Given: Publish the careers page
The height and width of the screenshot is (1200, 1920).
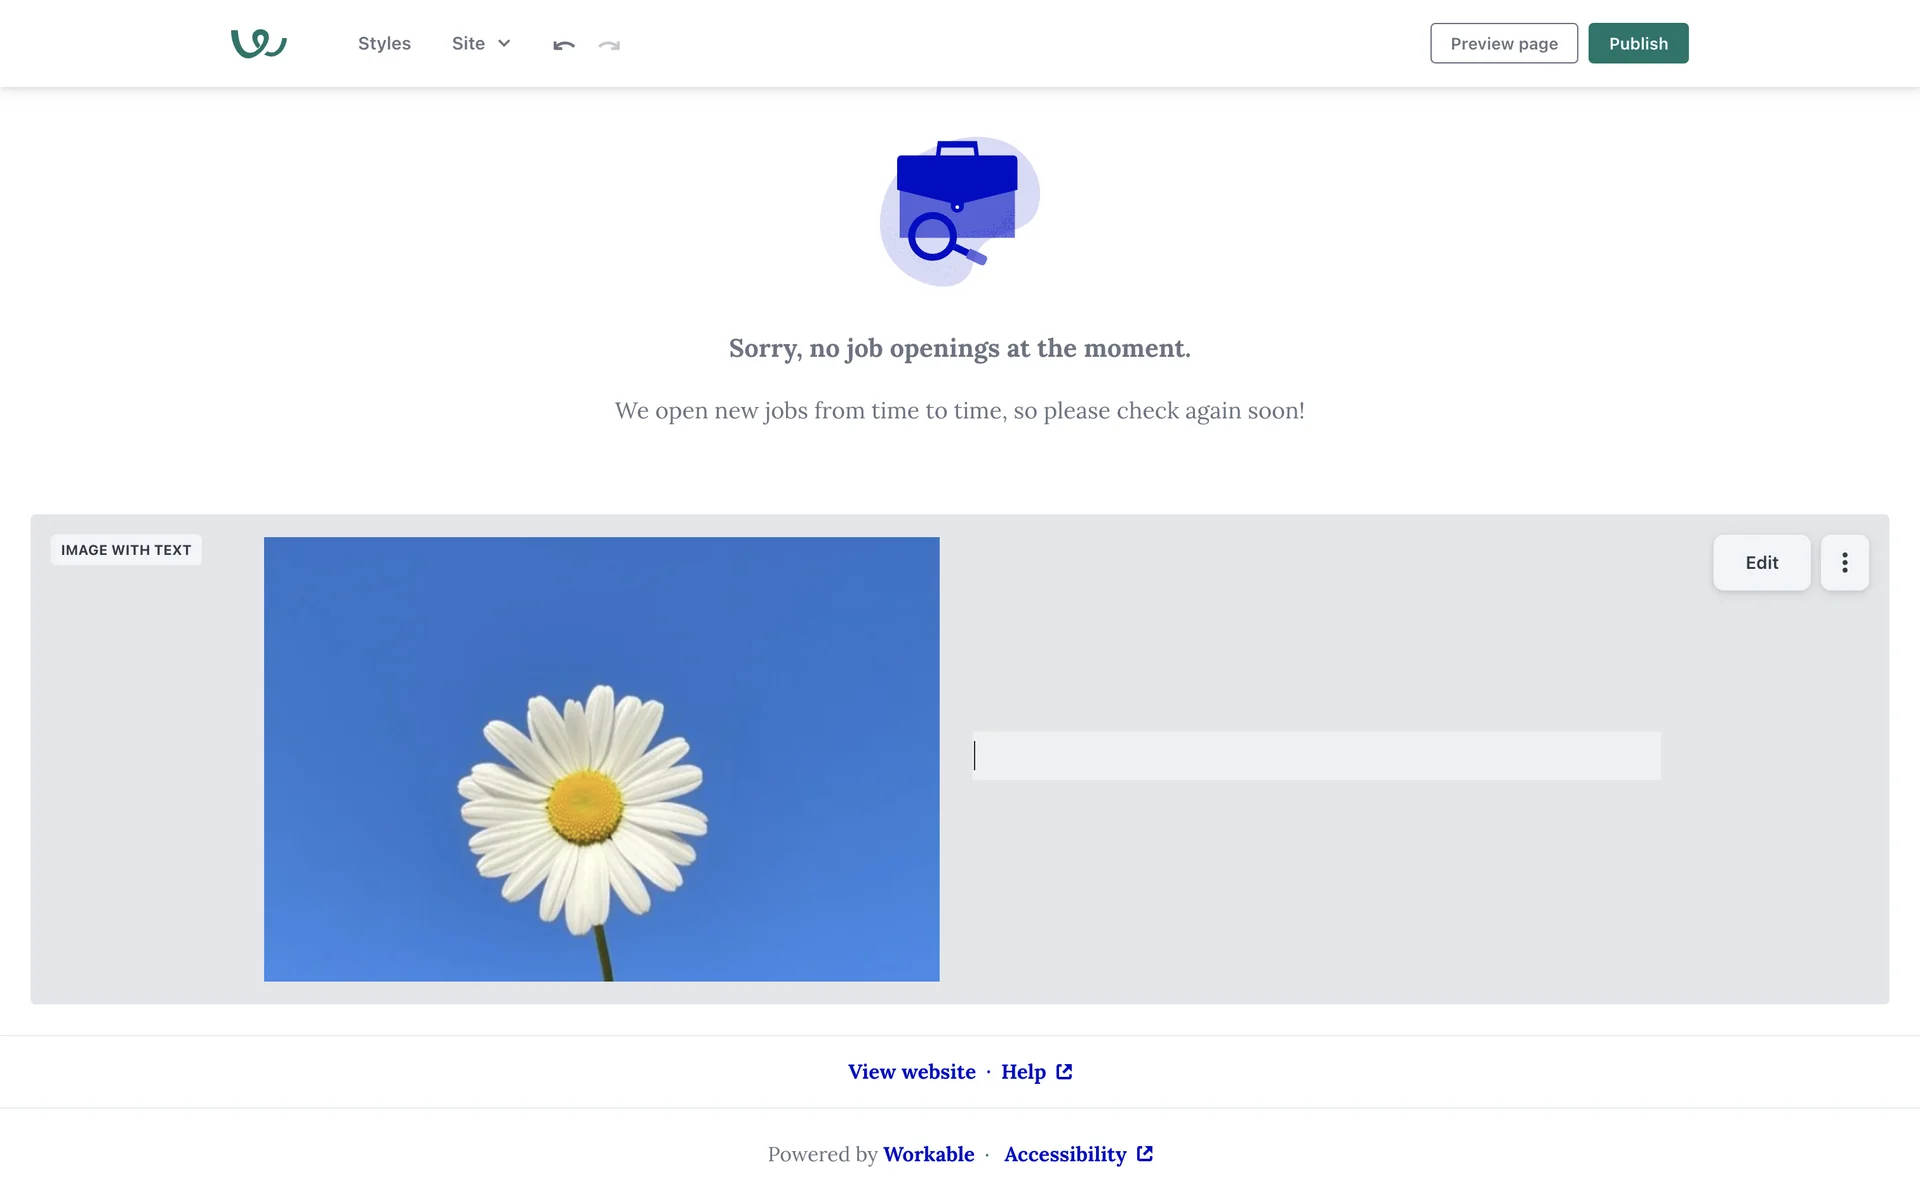Looking at the screenshot, I should pos(1637,43).
